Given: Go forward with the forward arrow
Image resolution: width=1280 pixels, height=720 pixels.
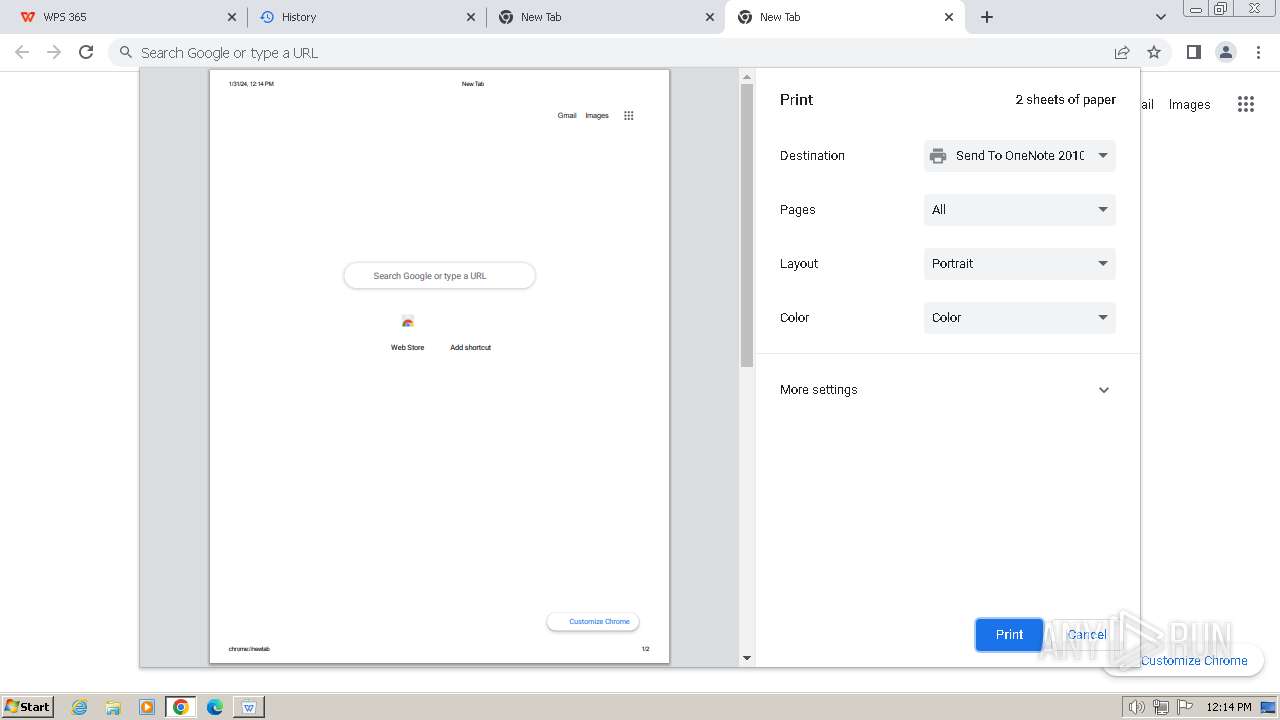Looking at the screenshot, I should 54,52.
